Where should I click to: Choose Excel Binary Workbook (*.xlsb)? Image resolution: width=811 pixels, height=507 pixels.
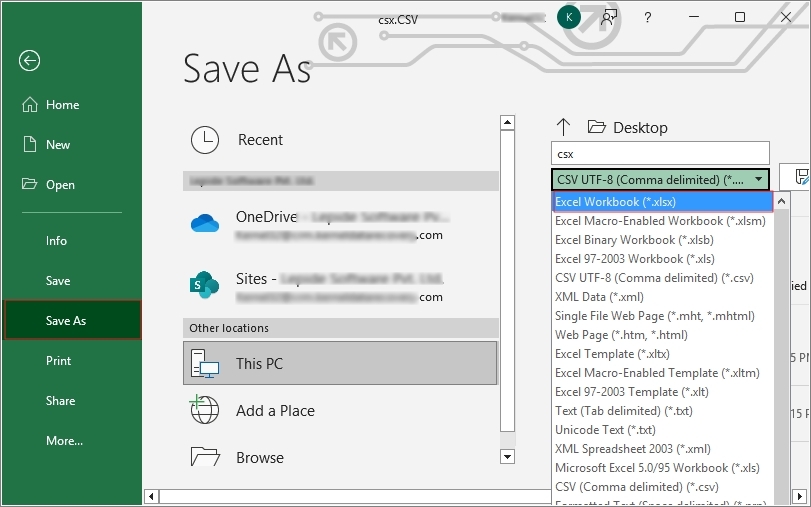(x=663, y=240)
